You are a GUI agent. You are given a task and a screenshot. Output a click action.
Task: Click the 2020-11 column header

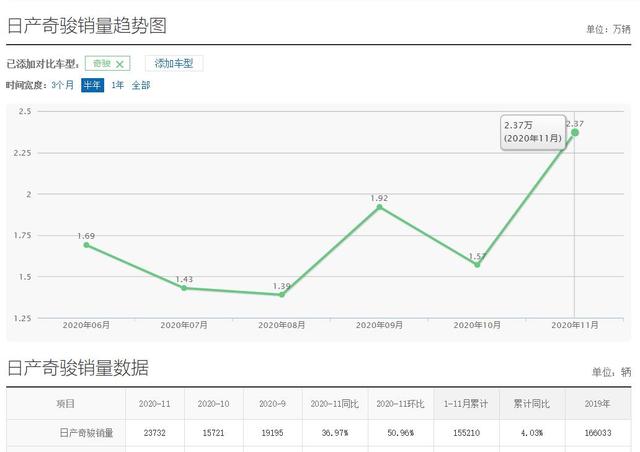pyautogui.click(x=155, y=404)
